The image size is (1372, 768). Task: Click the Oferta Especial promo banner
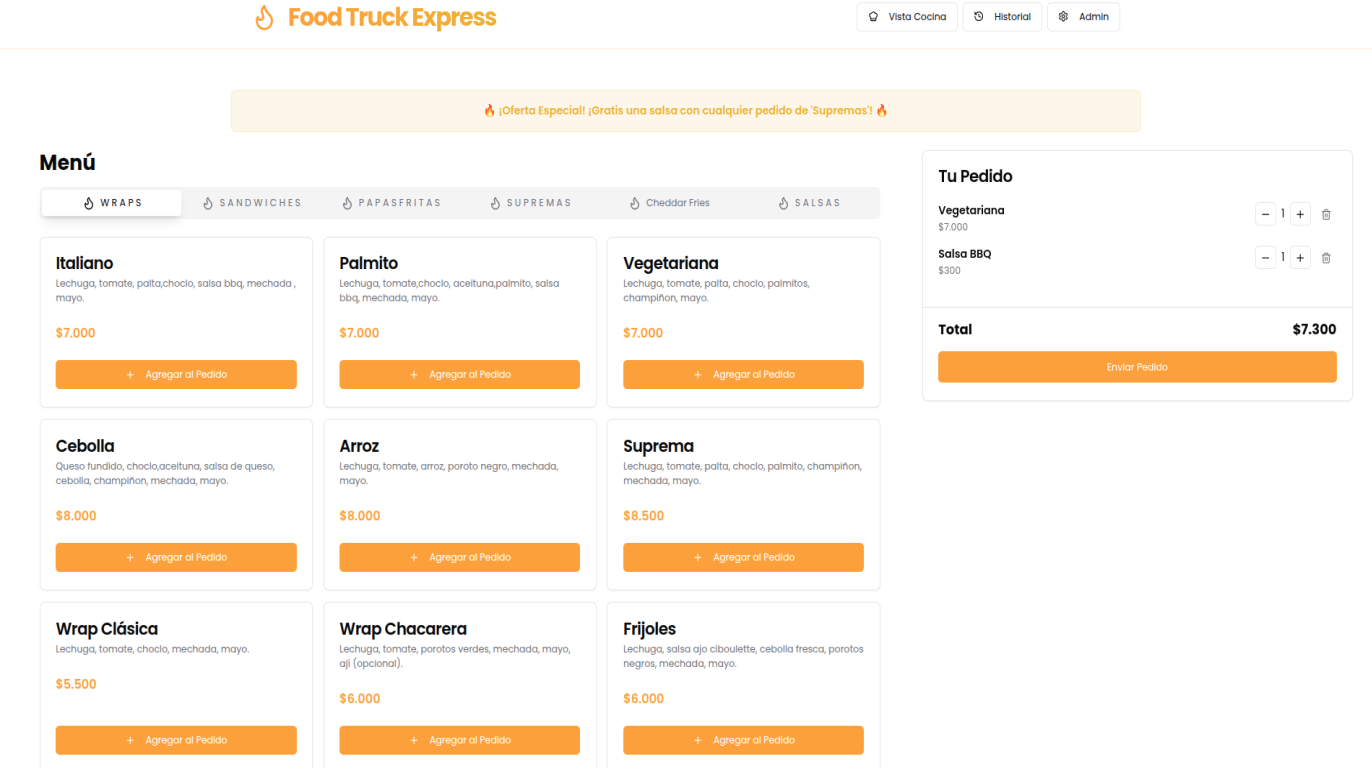[x=686, y=111]
